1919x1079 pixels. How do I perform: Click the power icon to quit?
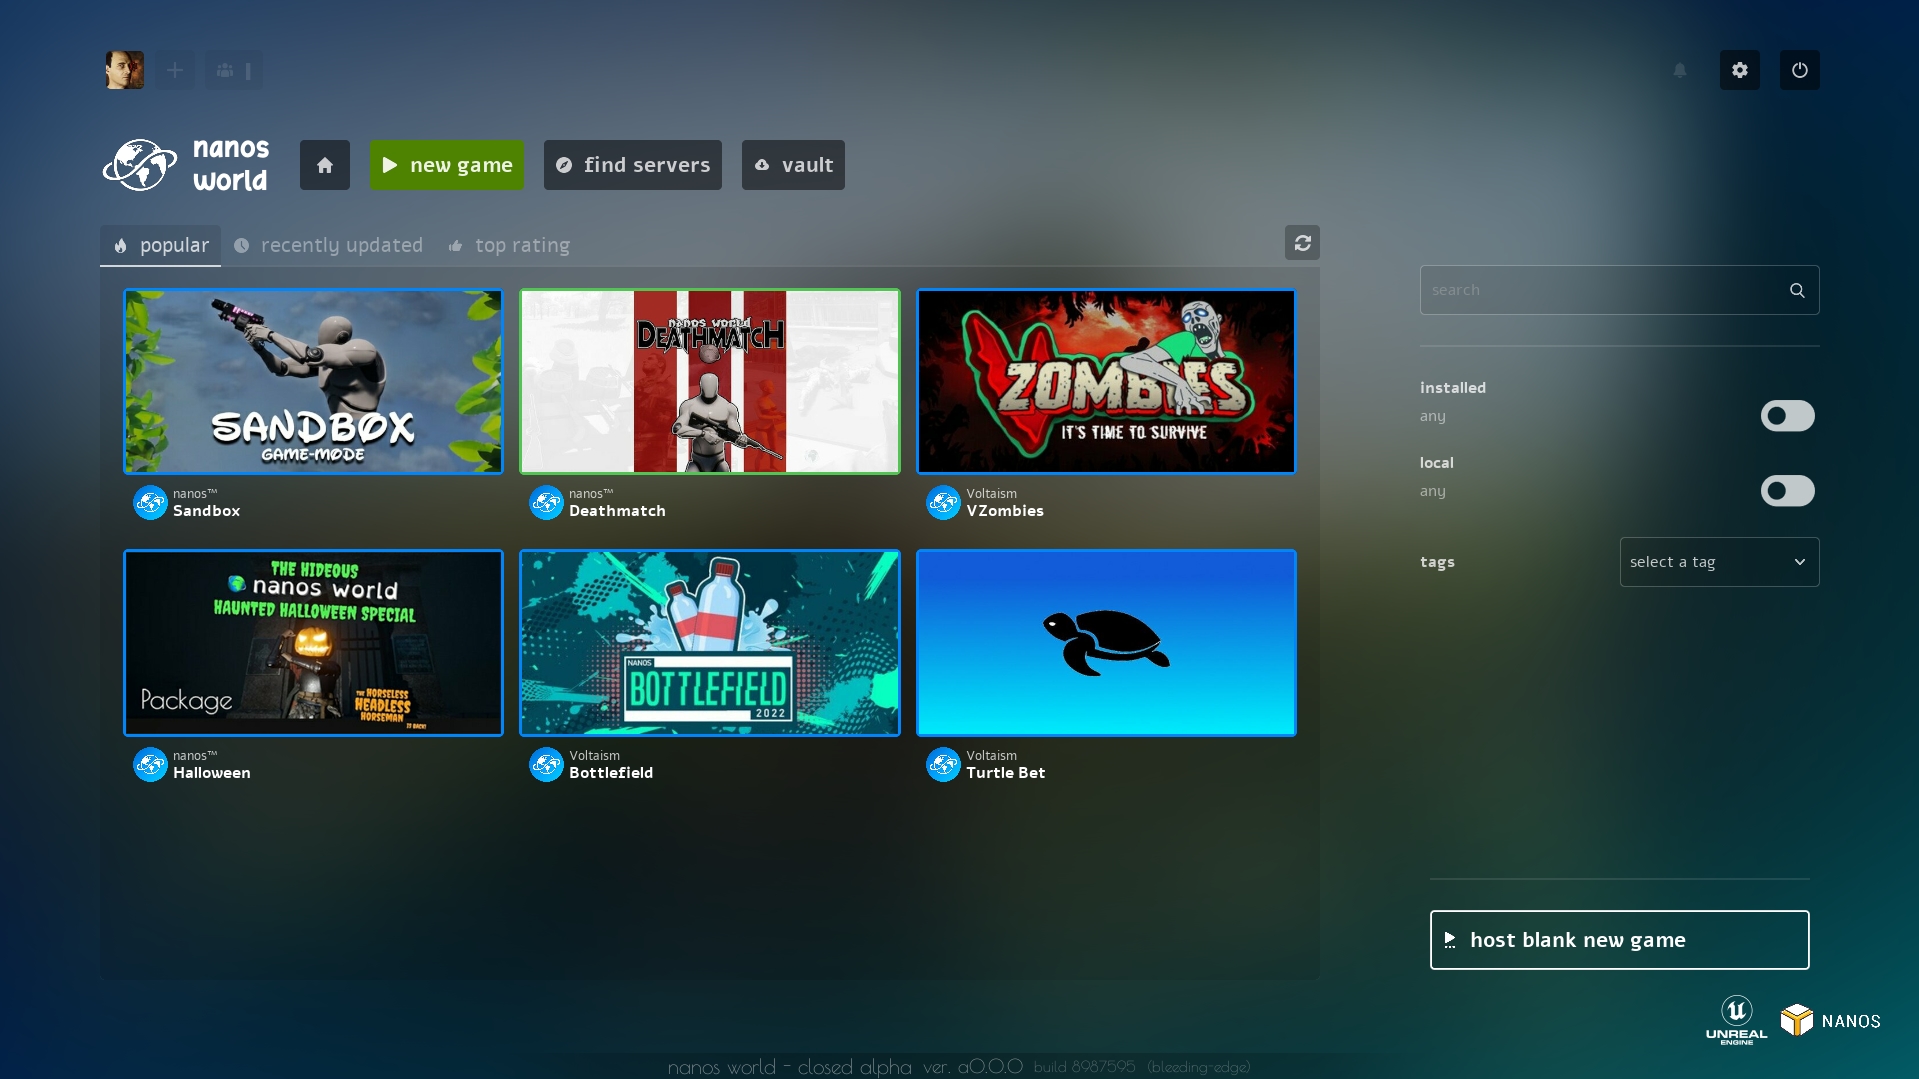pos(1799,70)
